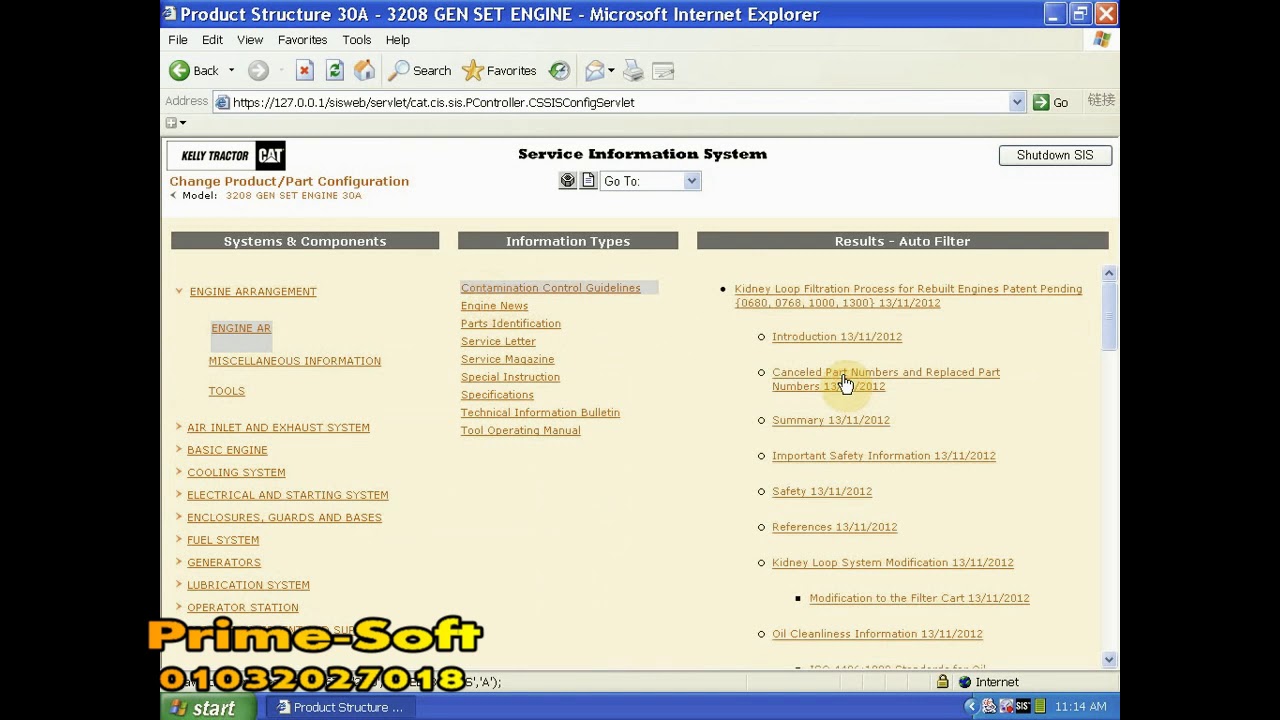1280x720 pixels.
Task: Open Introduction 13/11/2012 result
Action: click(837, 337)
